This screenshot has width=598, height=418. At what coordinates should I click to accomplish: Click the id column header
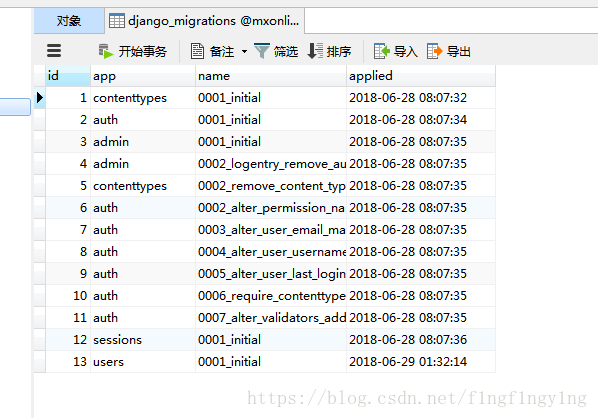[68, 76]
